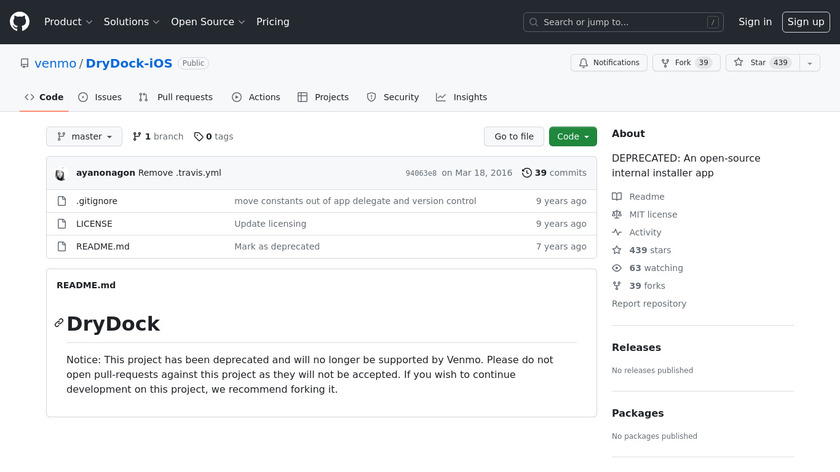
Task: Open the move constants commit message
Action: tap(355, 201)
